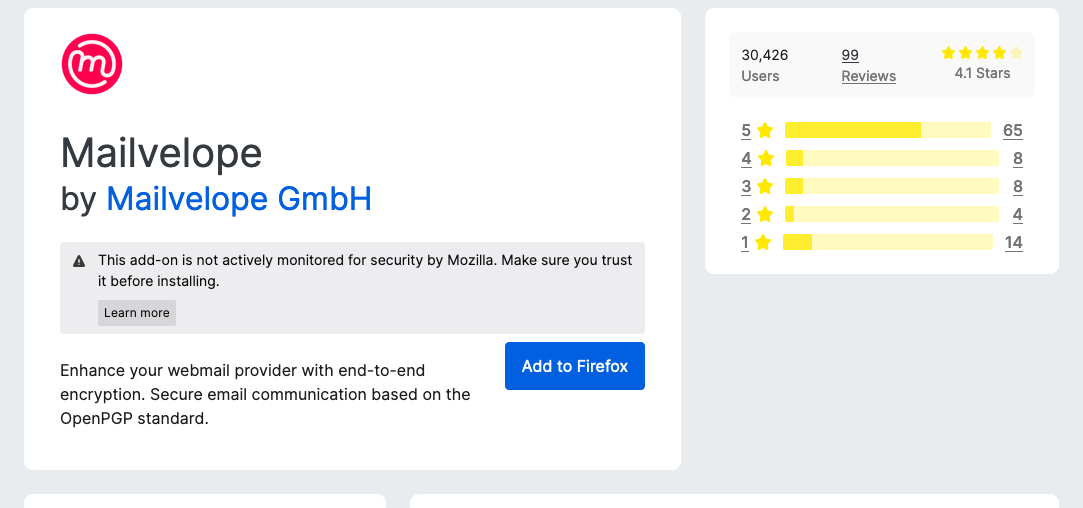Select the five-star rating bar
Image resolution: width=1083 pixels, height=508 pixels.
pos(888,130)
